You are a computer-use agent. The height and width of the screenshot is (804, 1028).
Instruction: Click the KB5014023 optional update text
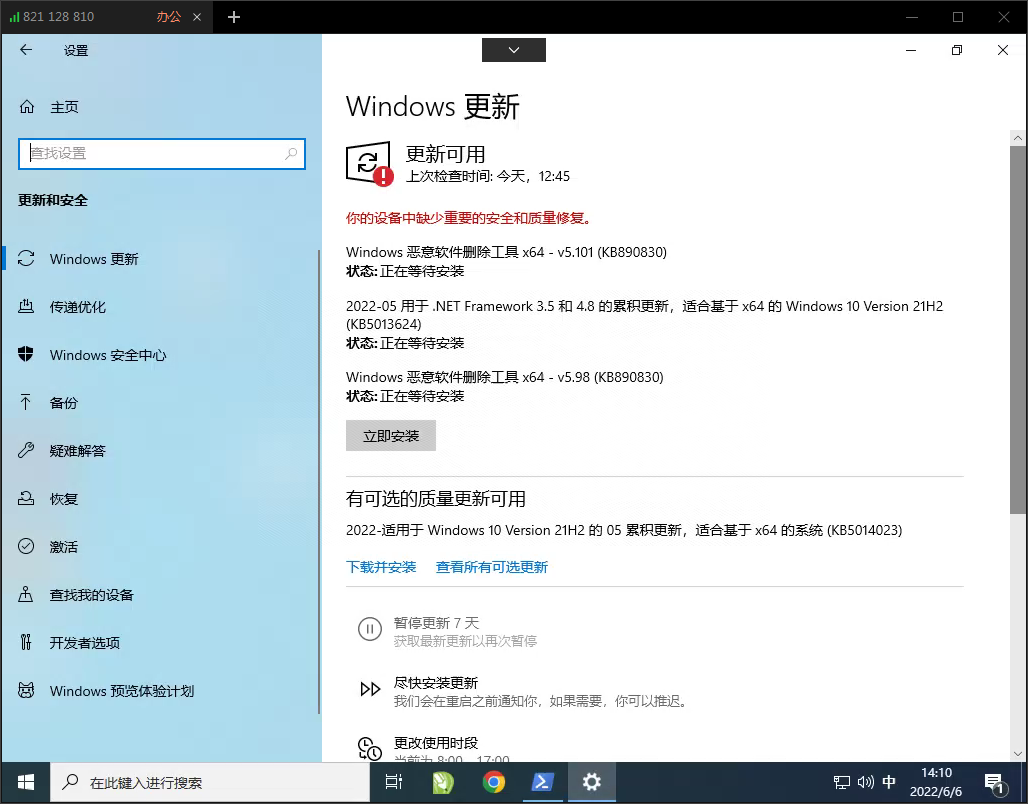click(624, 530)
